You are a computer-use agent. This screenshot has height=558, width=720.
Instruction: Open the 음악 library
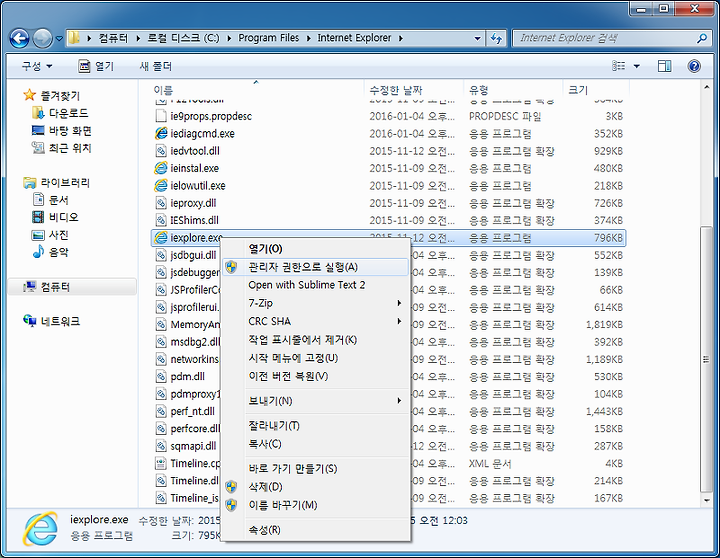coord(51,252)
